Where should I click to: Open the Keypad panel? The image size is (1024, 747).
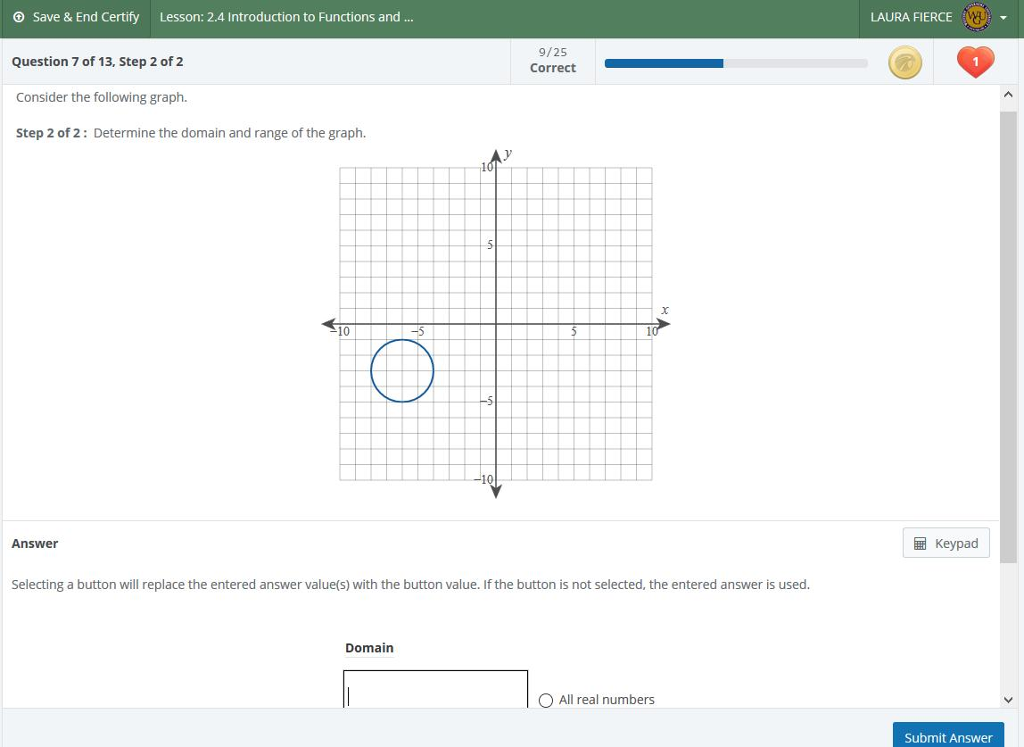pos(945,543)
